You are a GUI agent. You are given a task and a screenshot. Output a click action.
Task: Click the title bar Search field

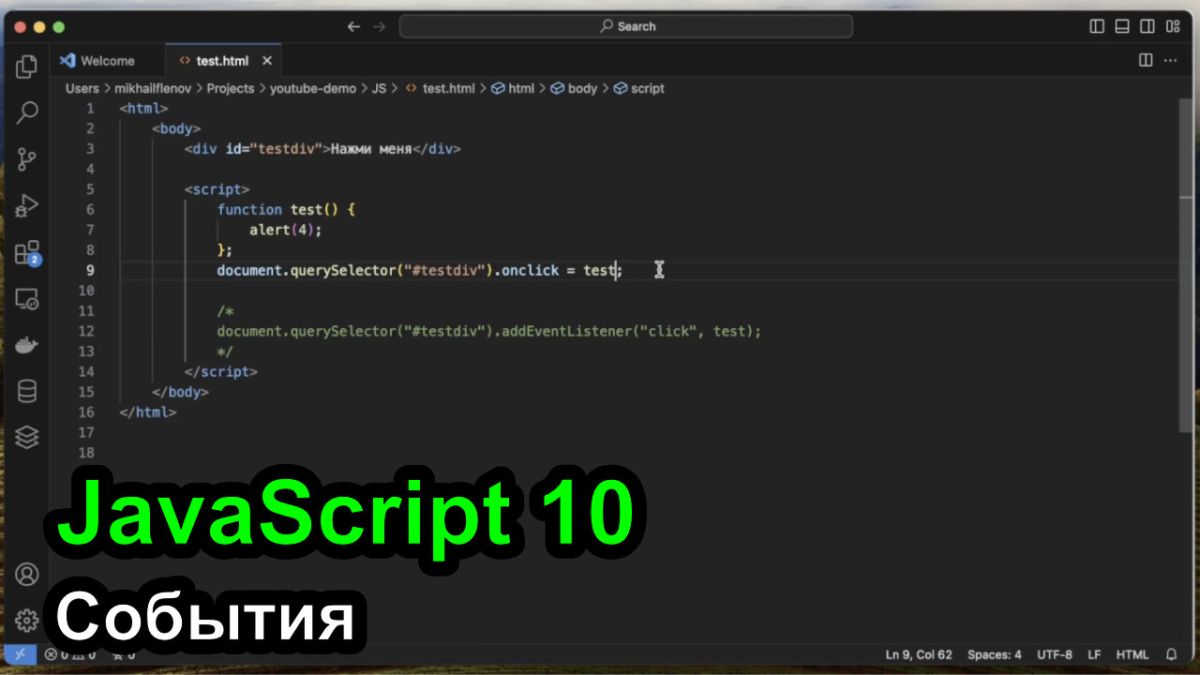626,26
